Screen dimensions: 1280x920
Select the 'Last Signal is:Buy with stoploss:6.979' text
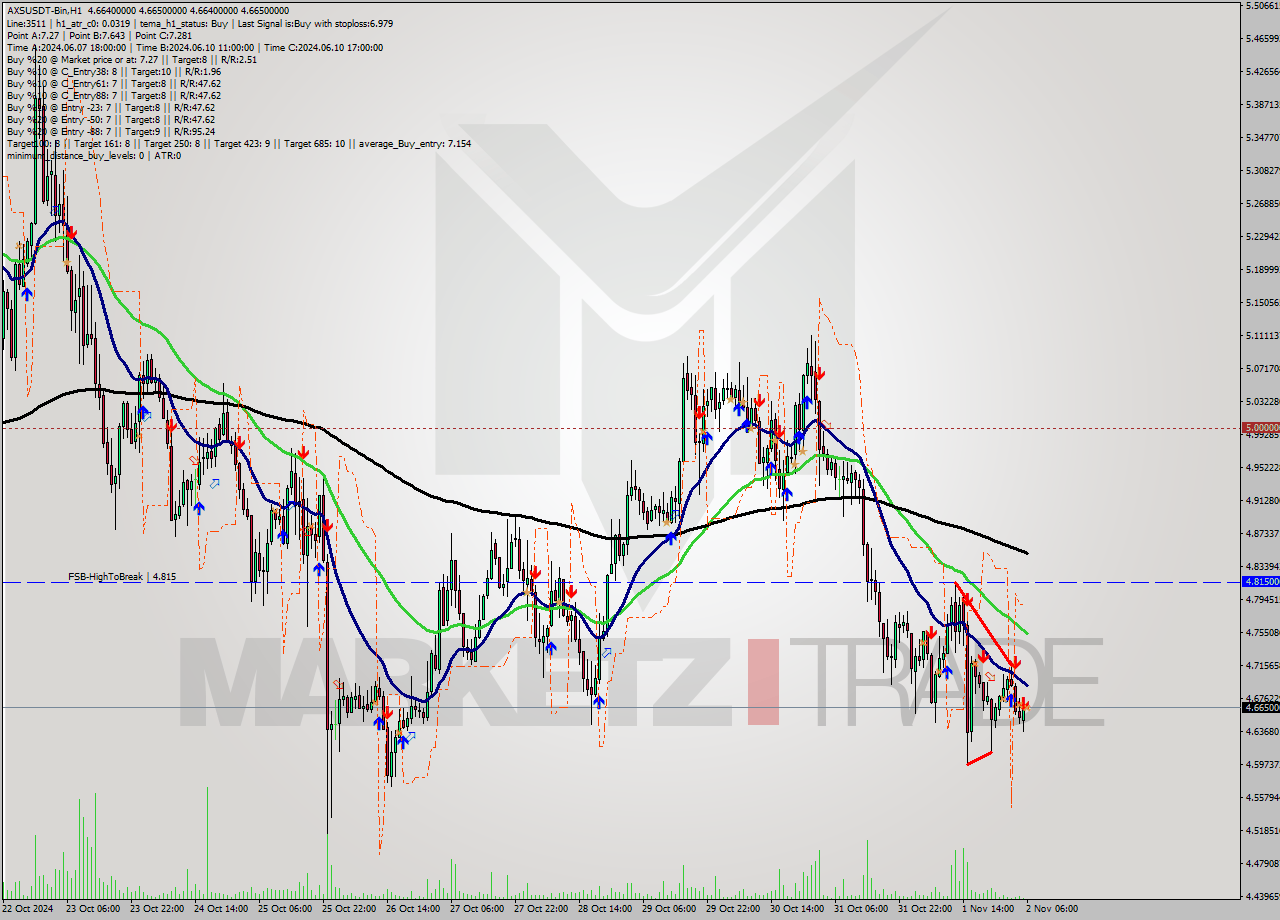point(316,23)
